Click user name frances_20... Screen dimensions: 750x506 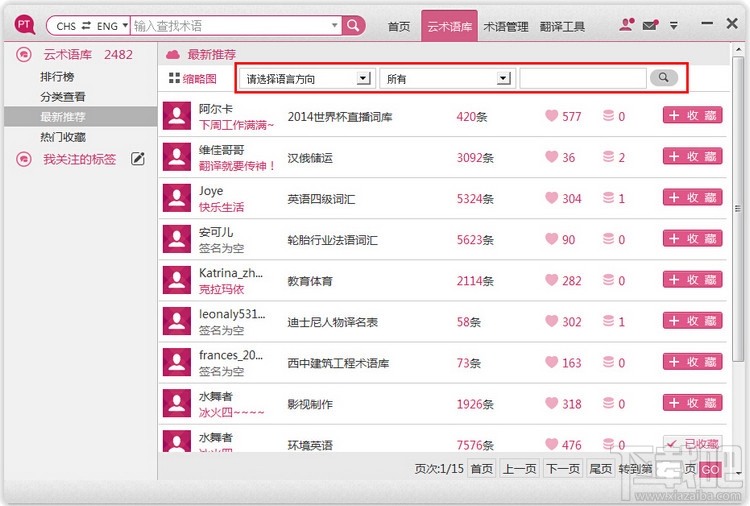click(231, 355)
